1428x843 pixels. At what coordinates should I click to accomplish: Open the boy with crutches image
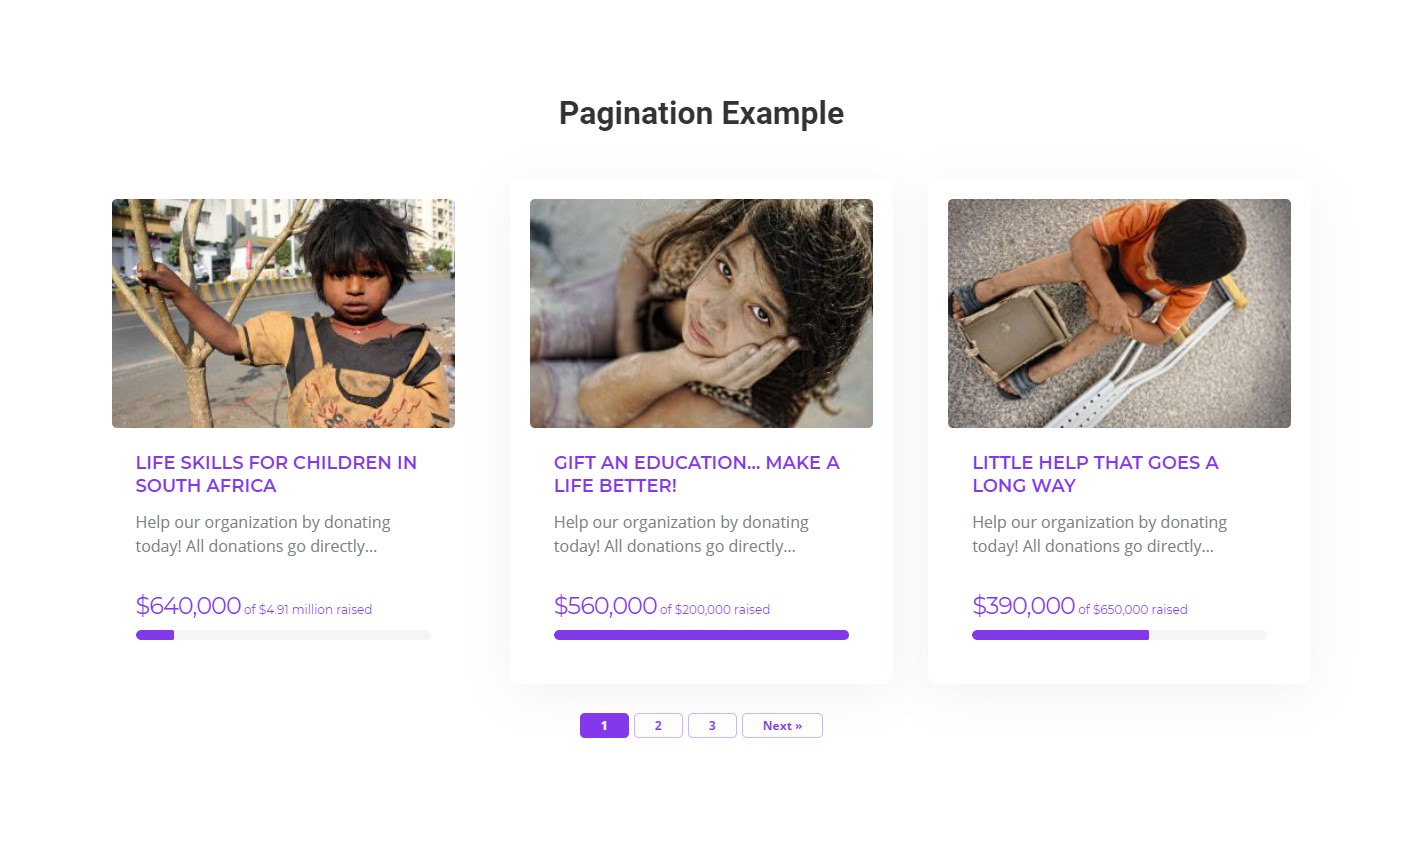coord(1119,313)
